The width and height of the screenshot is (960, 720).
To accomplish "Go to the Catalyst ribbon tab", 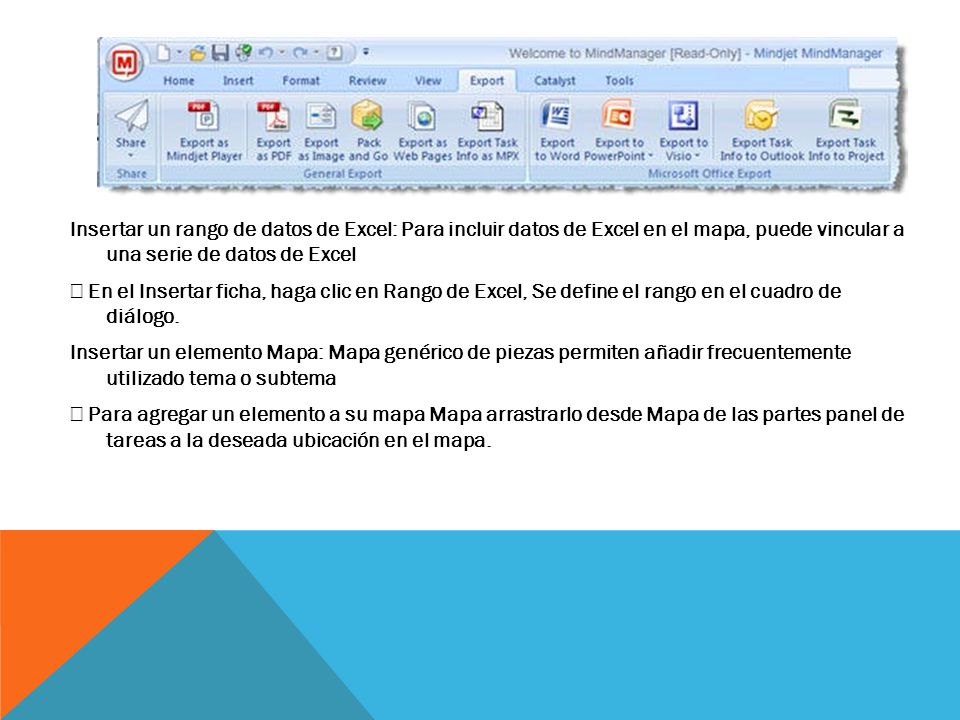I will (x=554, y=81).
